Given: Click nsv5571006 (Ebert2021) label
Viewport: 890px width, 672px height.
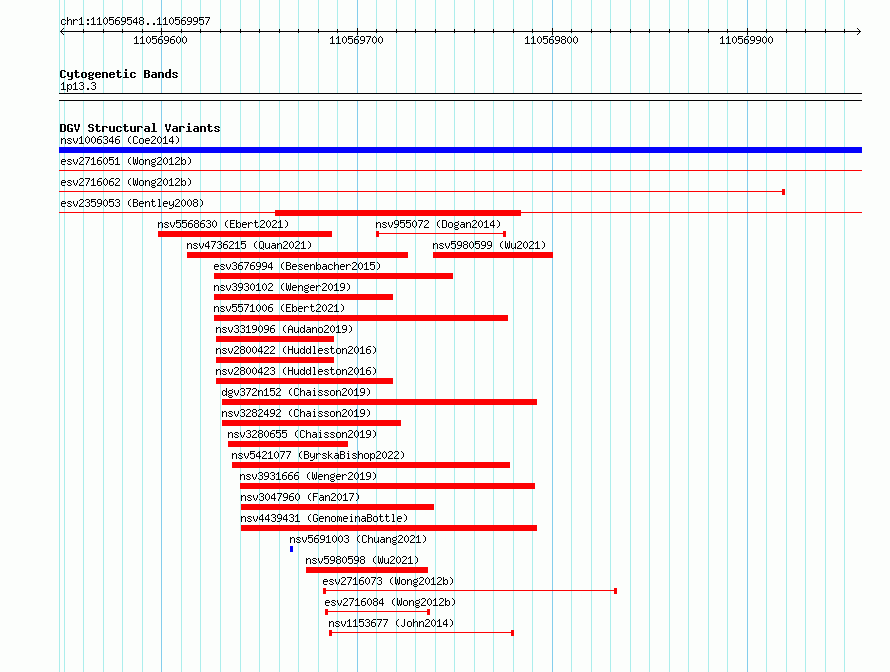Looking at the screenshot, I should 279,308.
